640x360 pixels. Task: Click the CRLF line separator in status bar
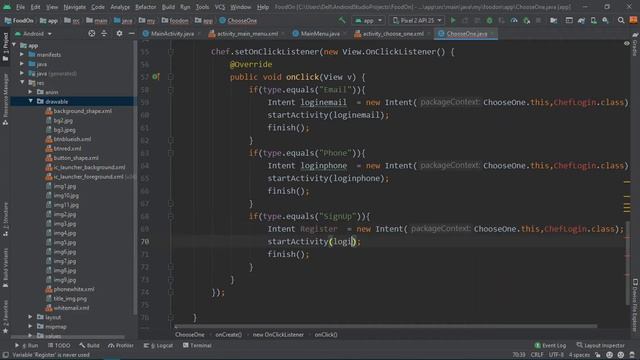point(537,355)
